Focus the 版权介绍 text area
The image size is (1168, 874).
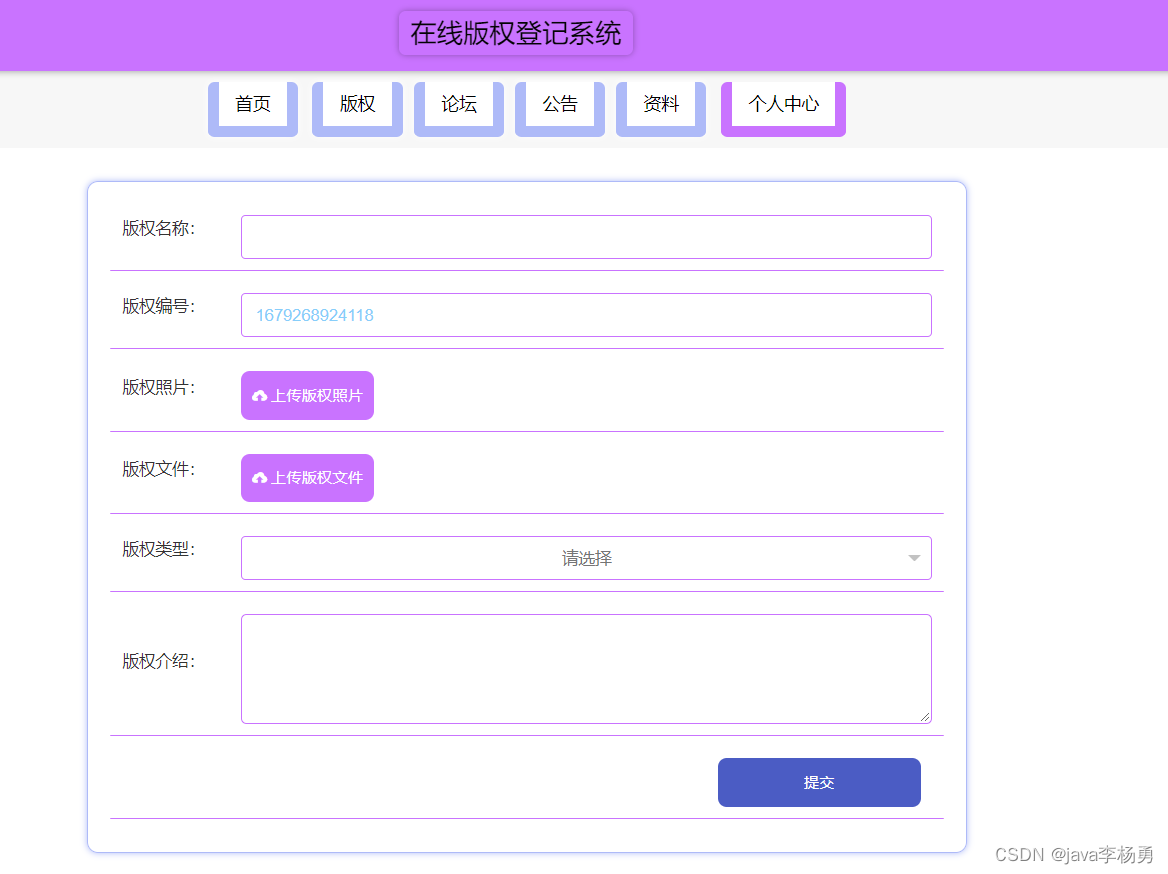pyautogui.click(x=586, y=669)
